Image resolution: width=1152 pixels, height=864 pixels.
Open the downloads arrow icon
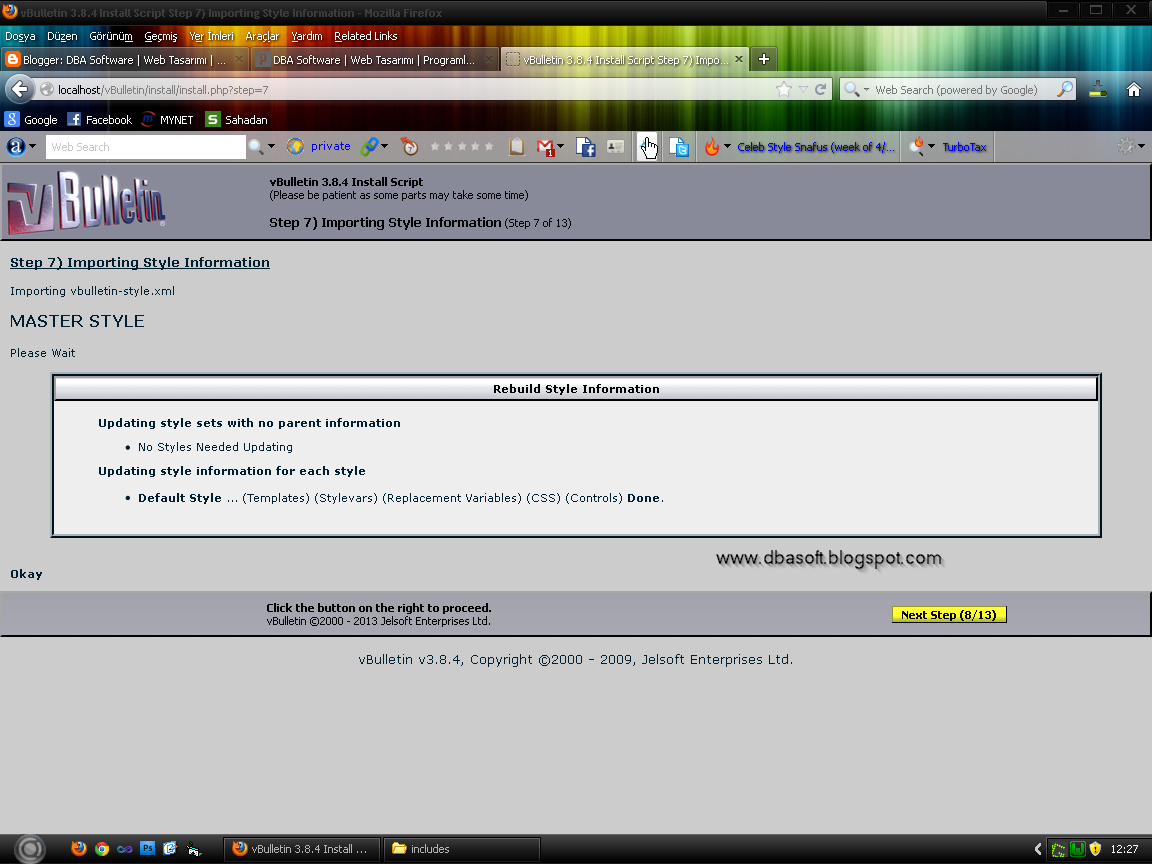coord(1098,90)
